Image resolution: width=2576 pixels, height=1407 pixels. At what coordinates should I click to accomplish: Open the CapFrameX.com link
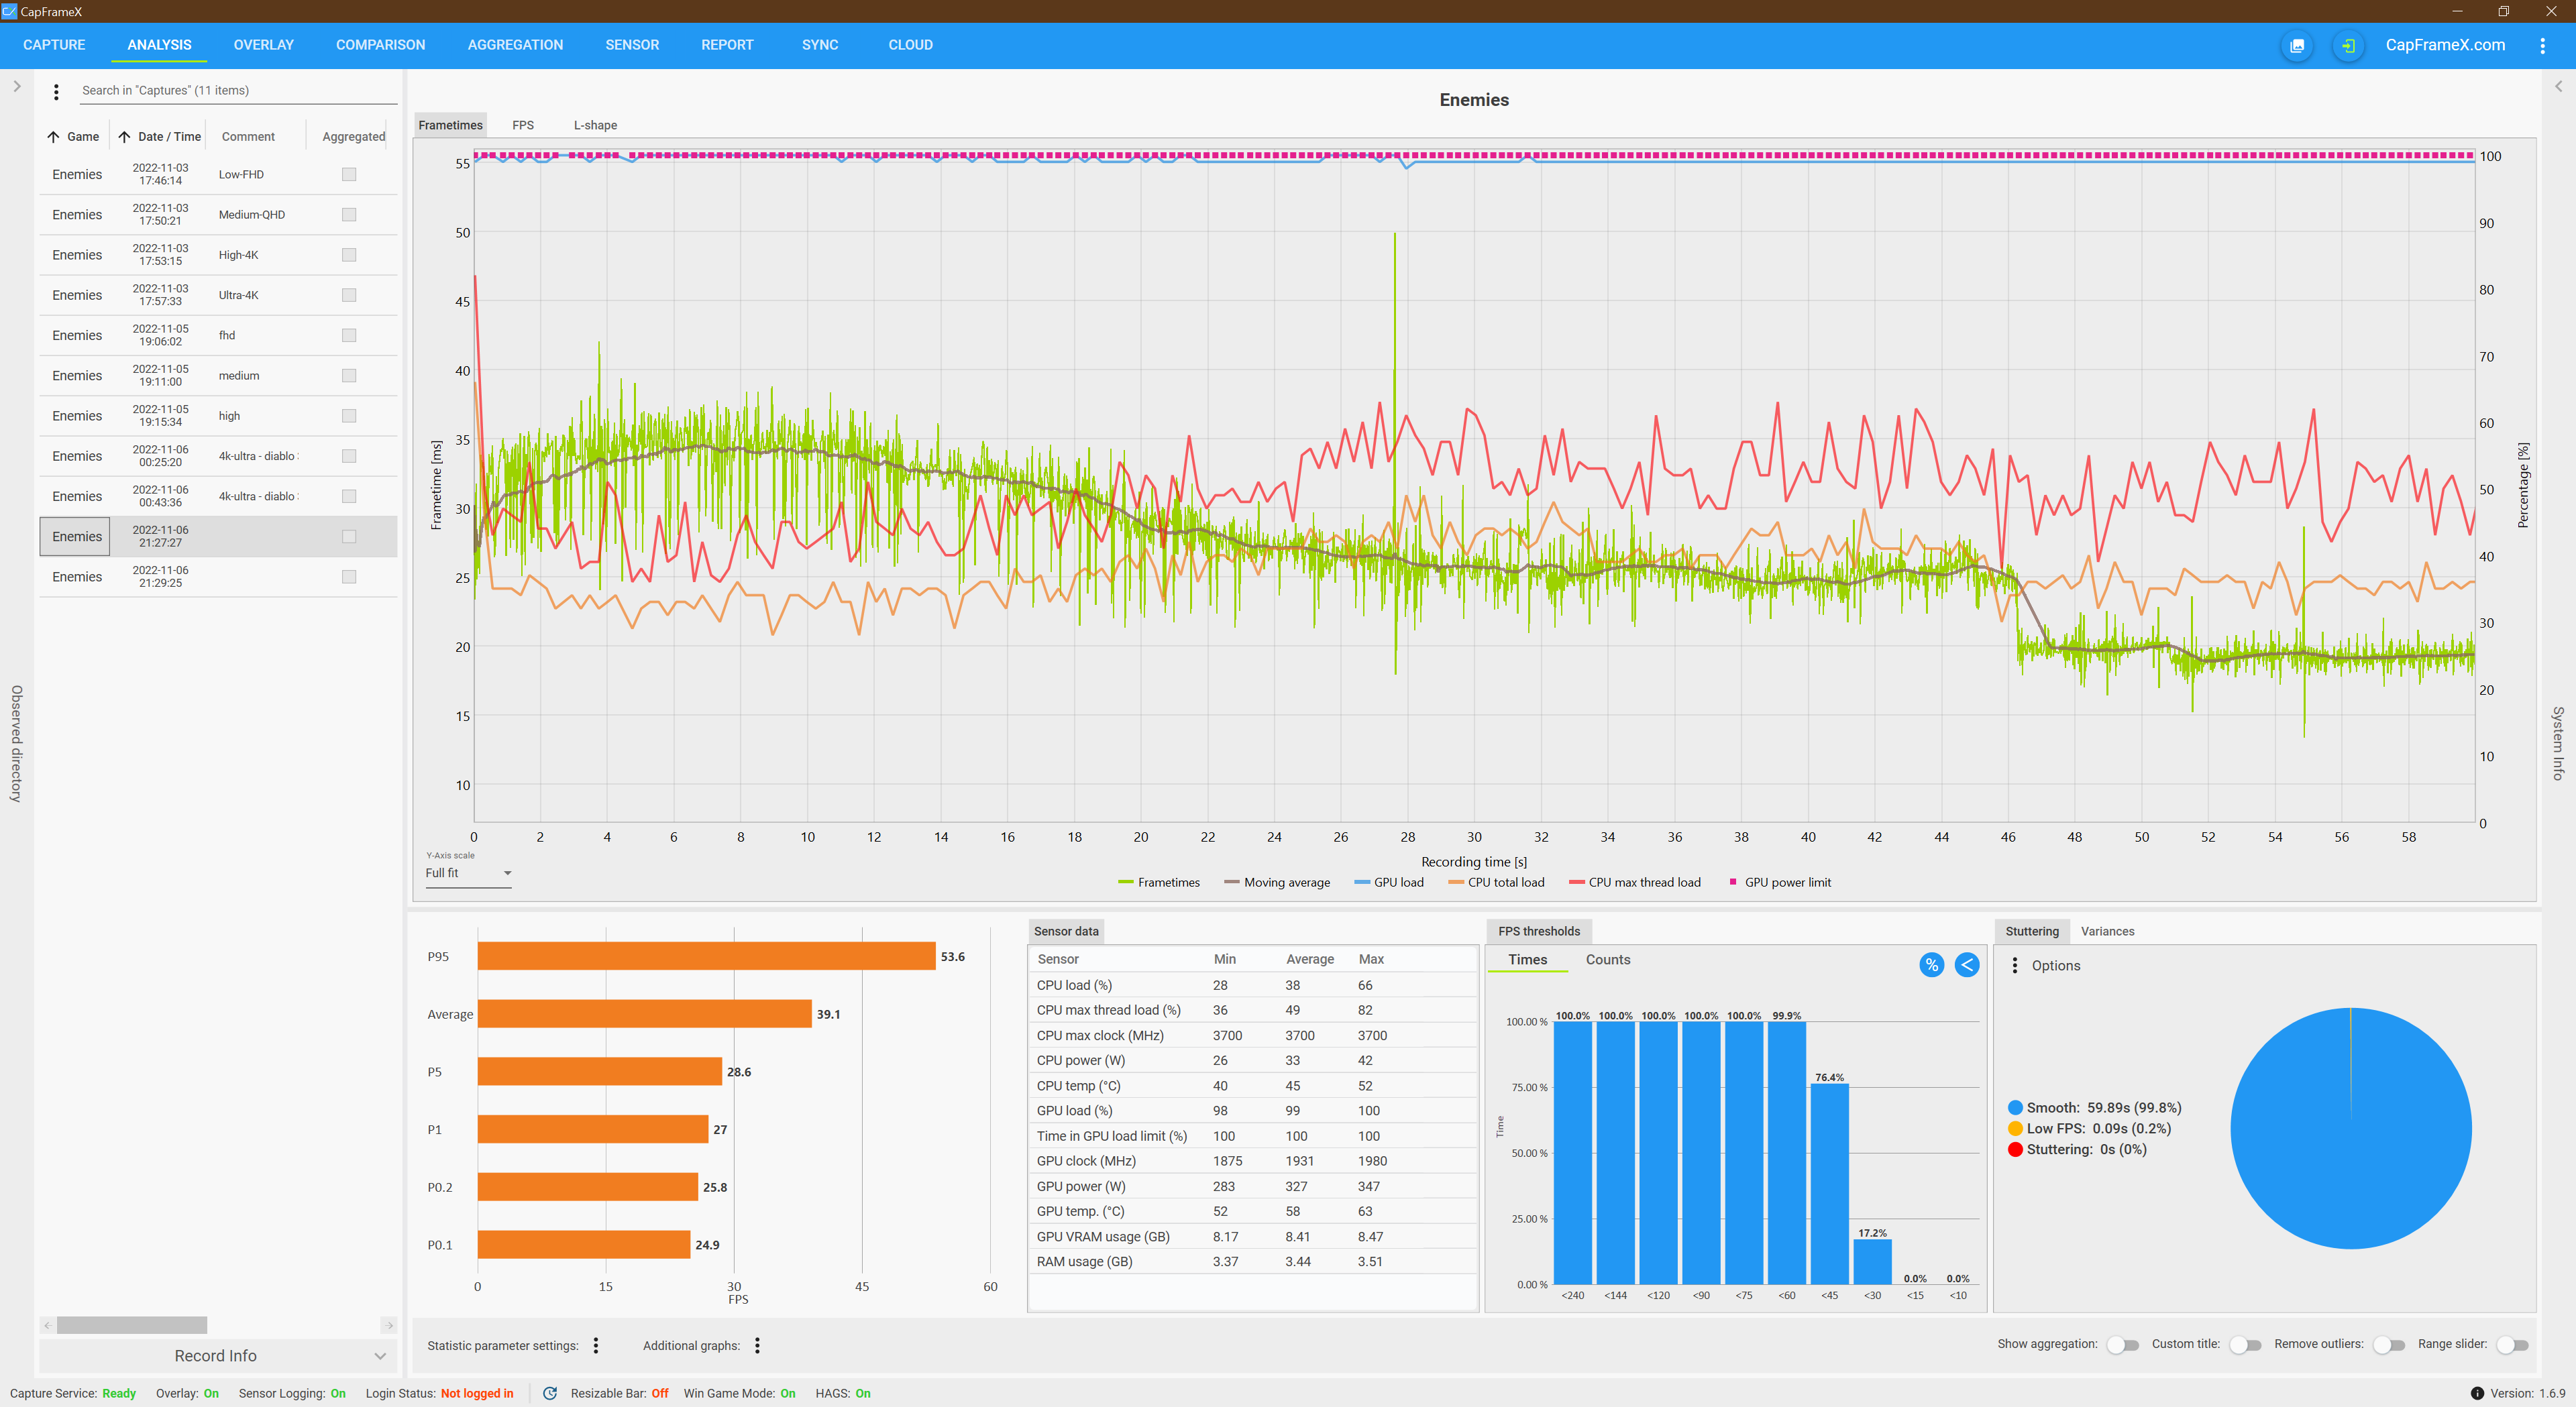[x=2444, y=45]
